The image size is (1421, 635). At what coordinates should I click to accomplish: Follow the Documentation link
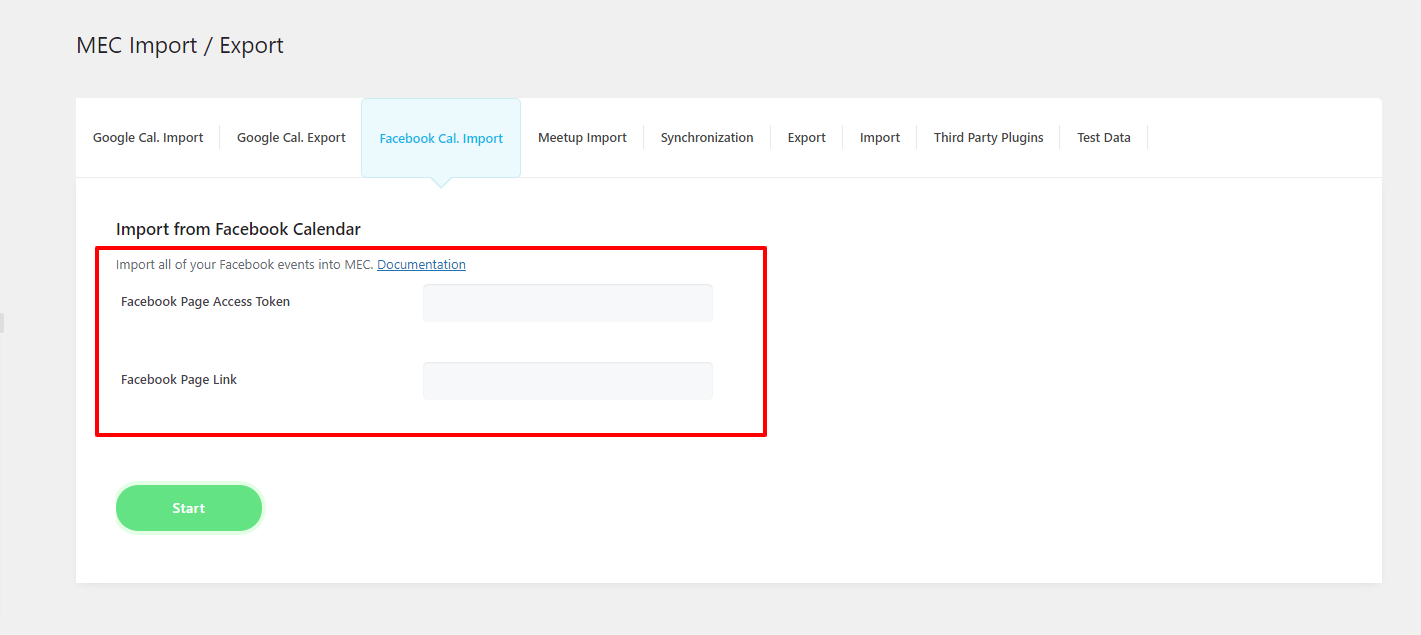[x=421, y=265]
